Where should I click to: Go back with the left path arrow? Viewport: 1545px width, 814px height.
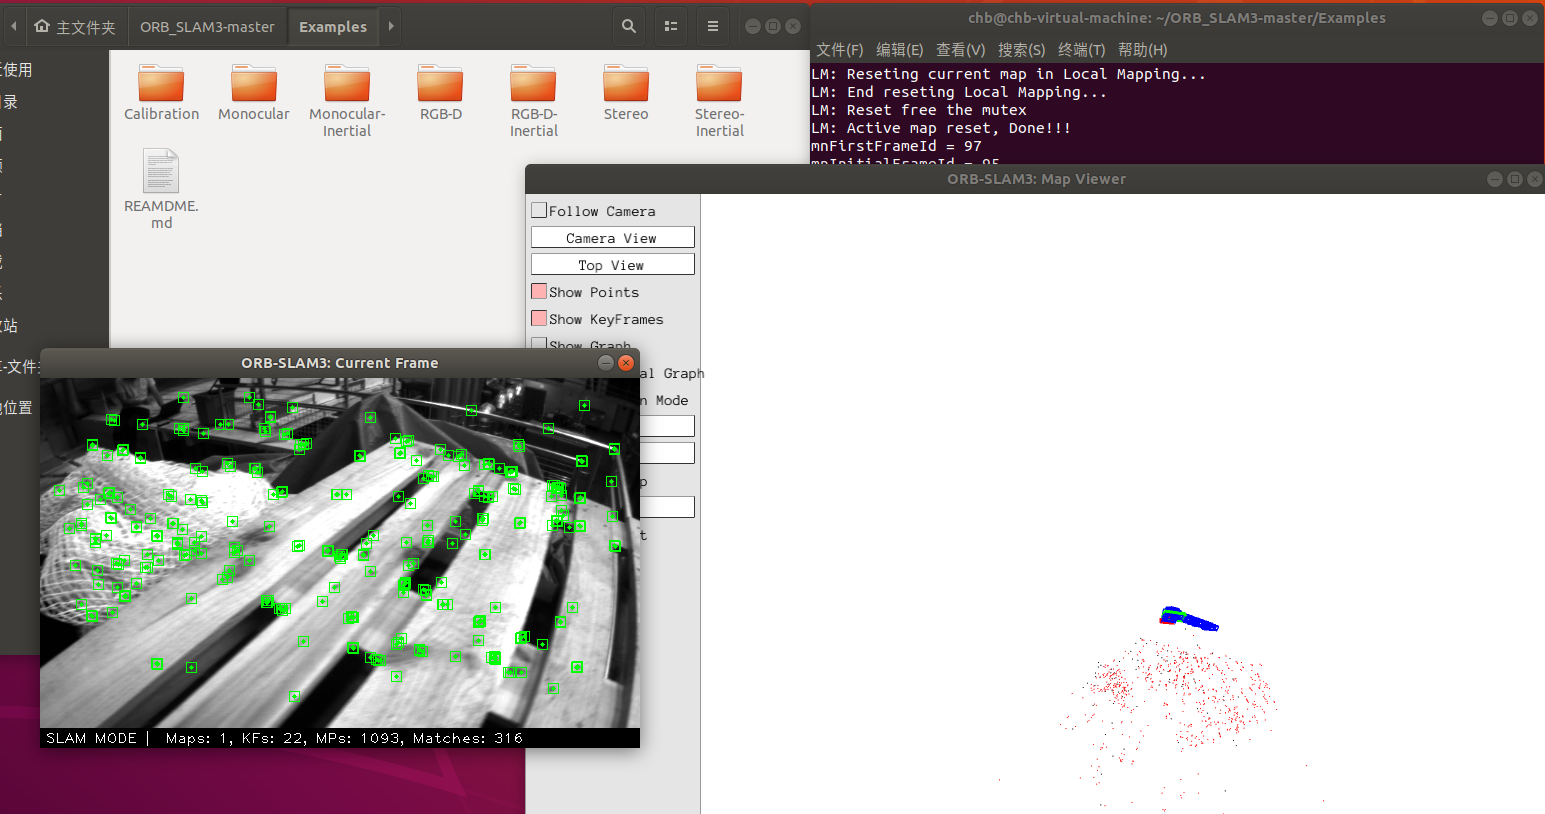pos(14,26)
